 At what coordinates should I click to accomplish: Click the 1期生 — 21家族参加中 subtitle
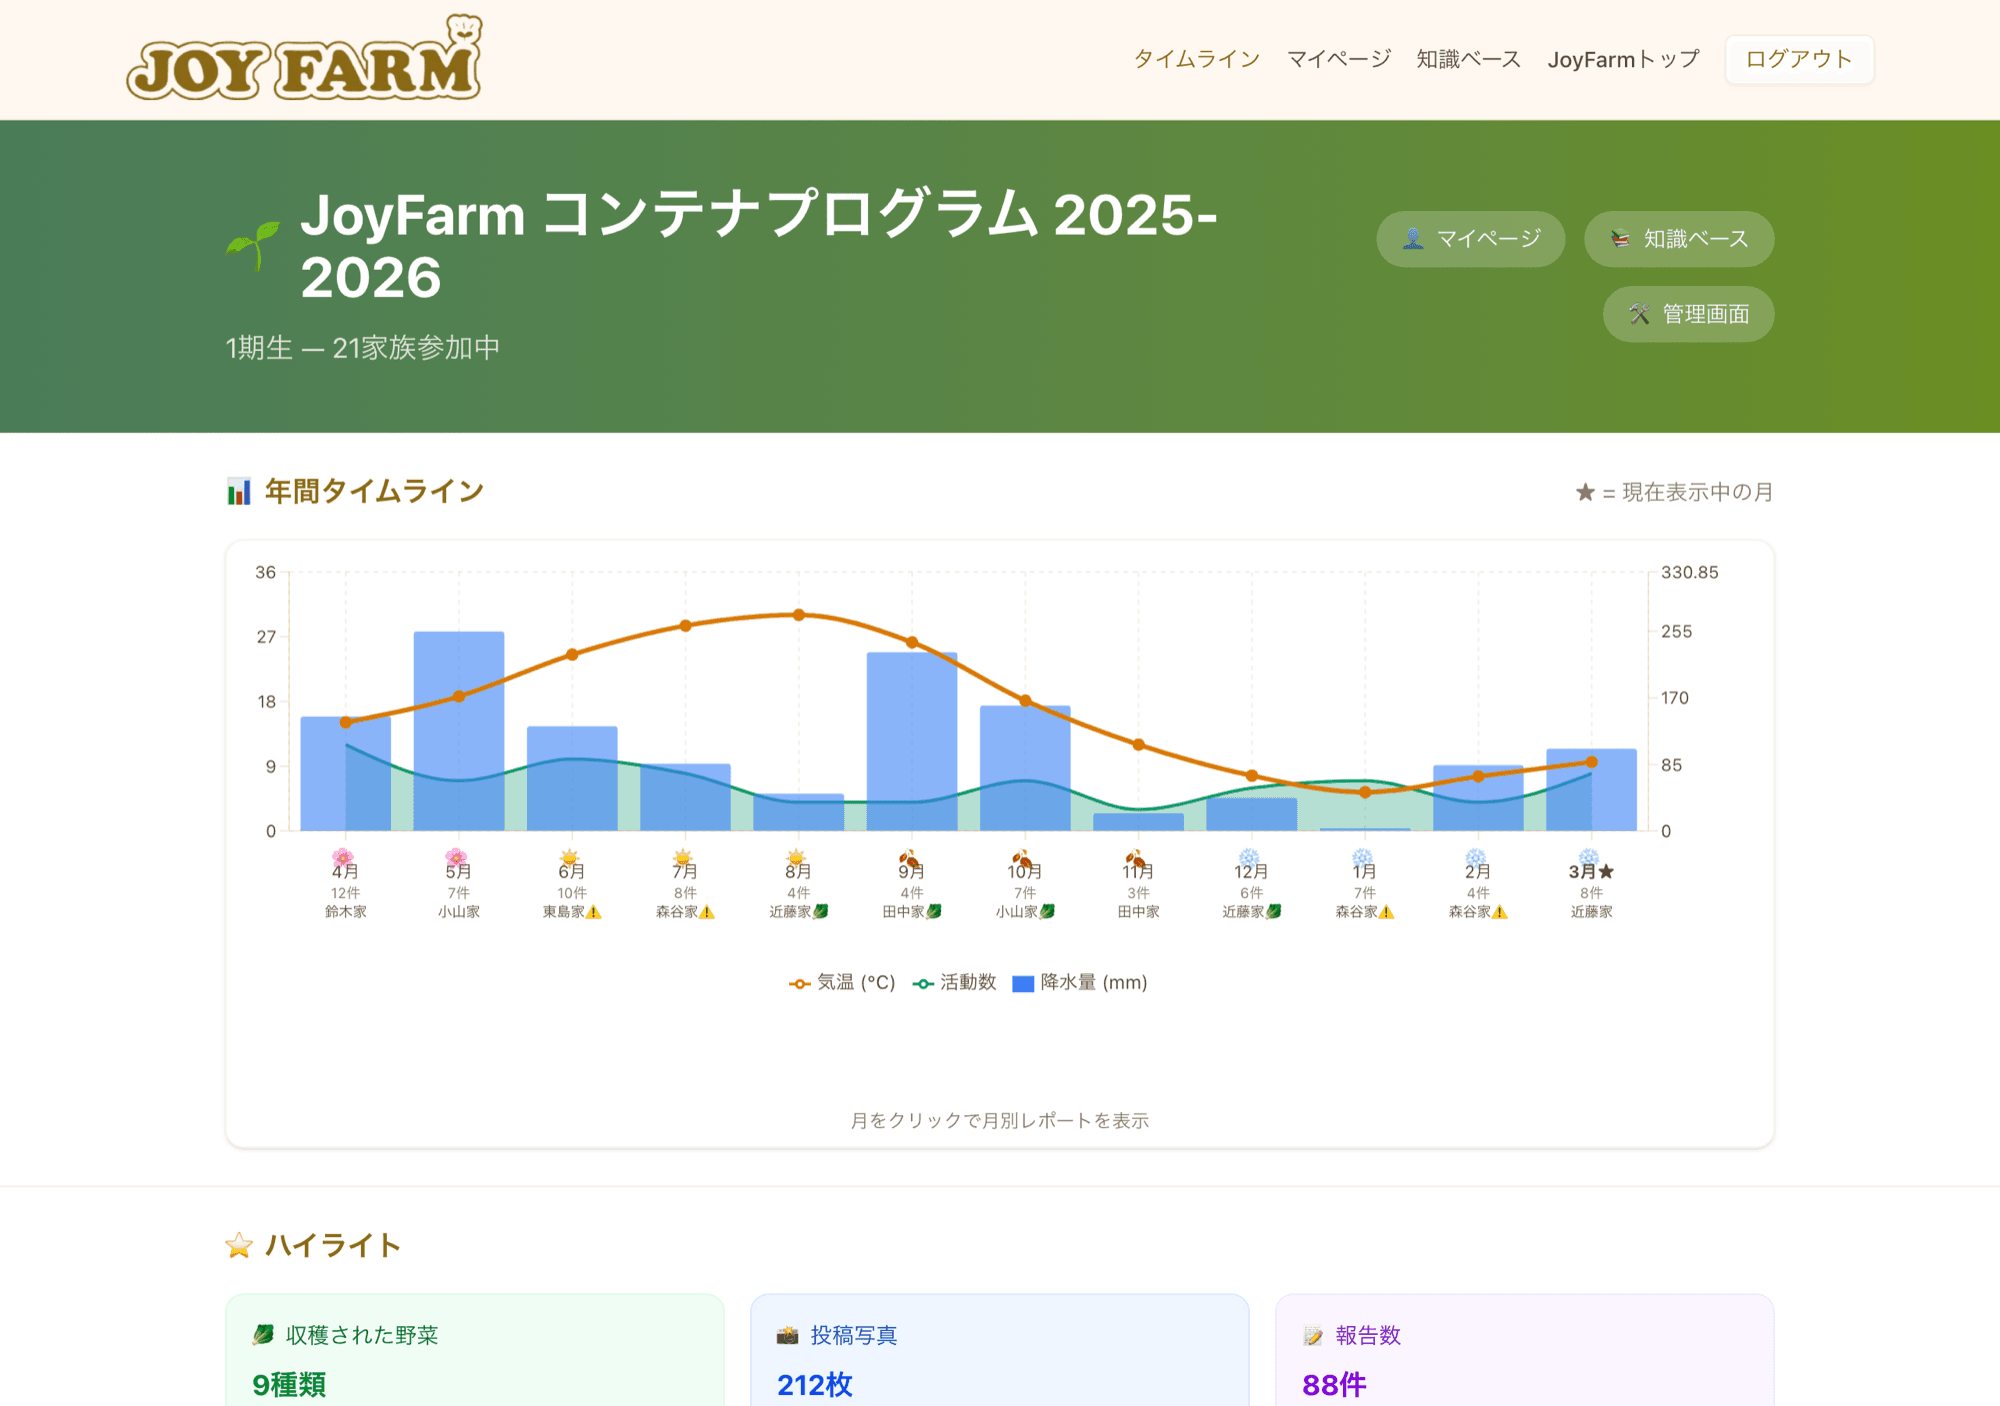point(363,348)
